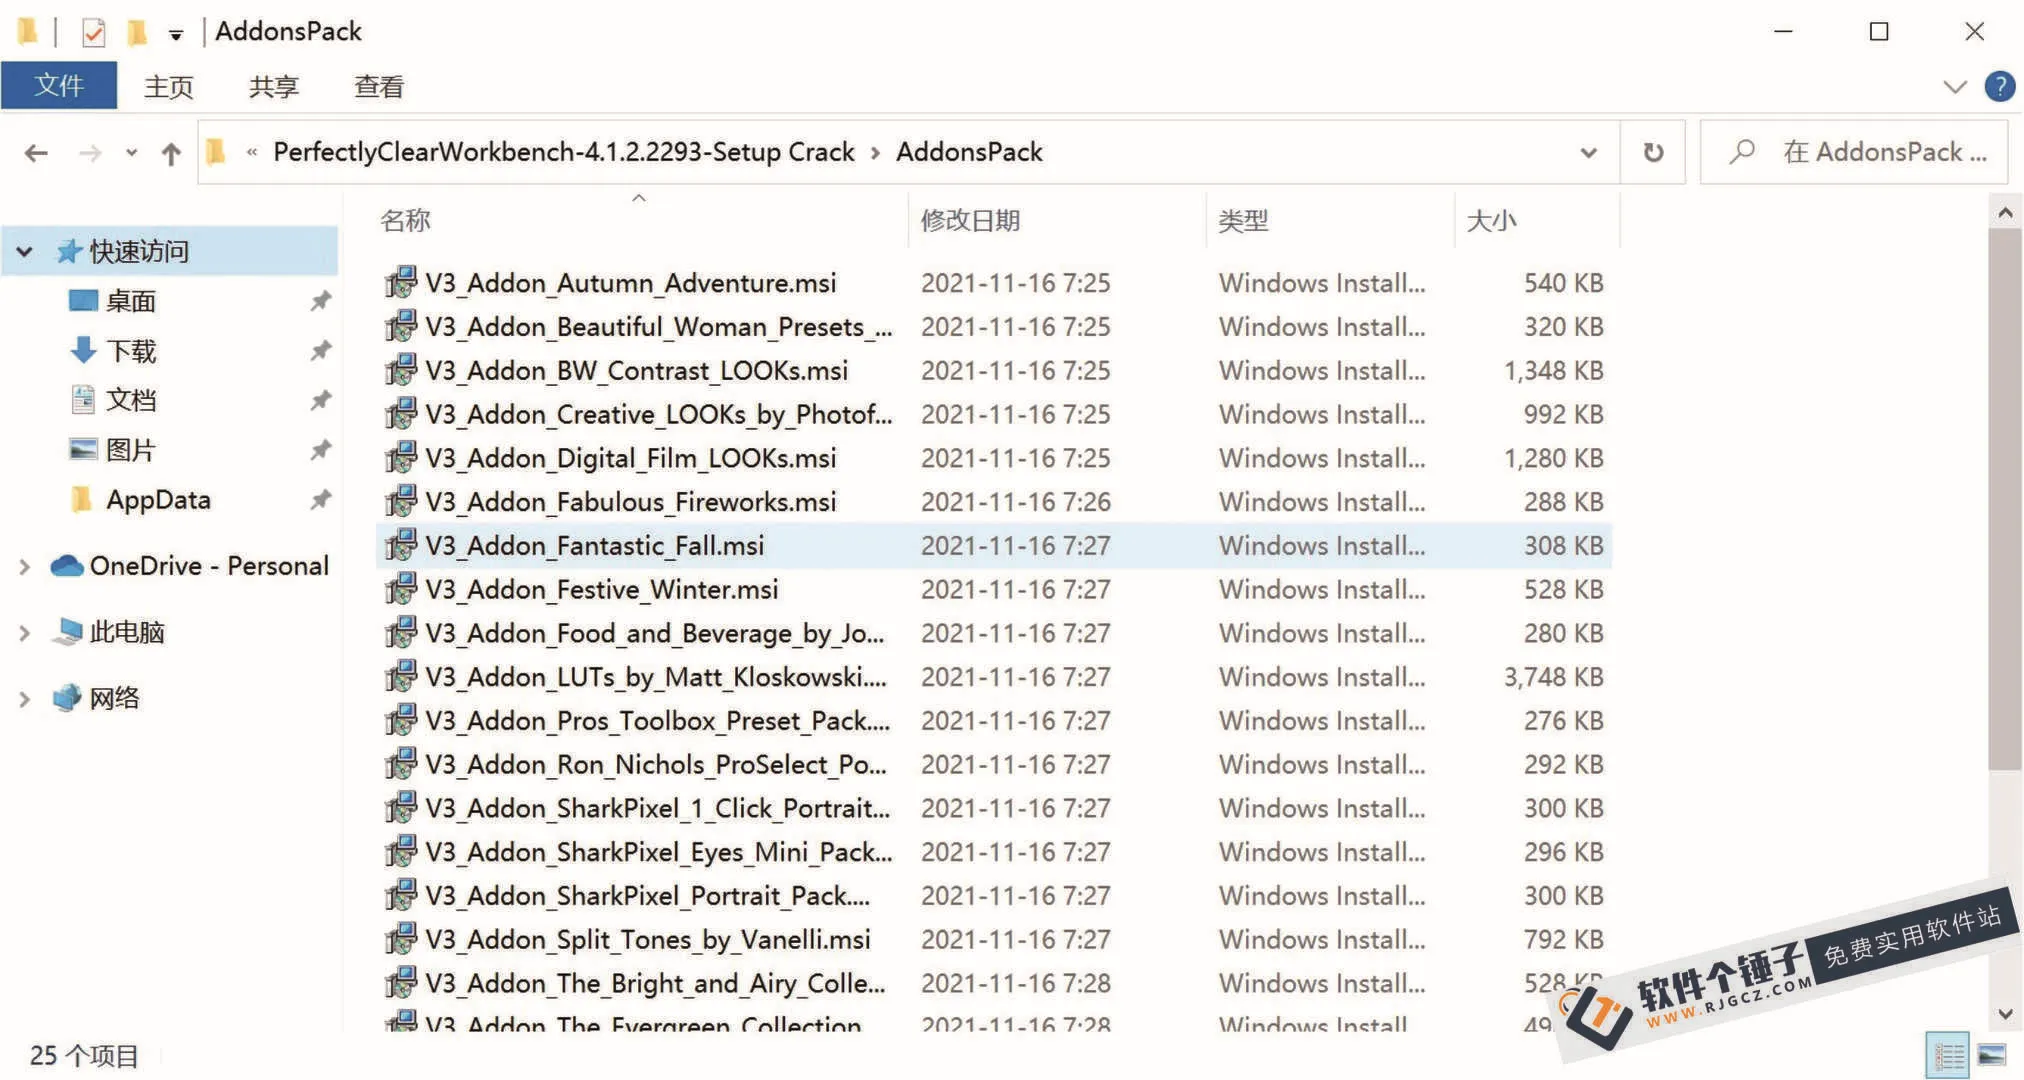
Task: Open the Customize Quick Access Toolbar dropdown
Action: pos(176,35)
